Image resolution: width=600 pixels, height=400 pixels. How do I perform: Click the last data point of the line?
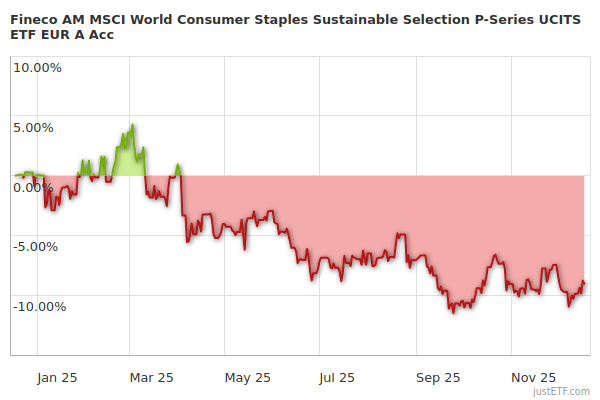(x=584, y=284)
